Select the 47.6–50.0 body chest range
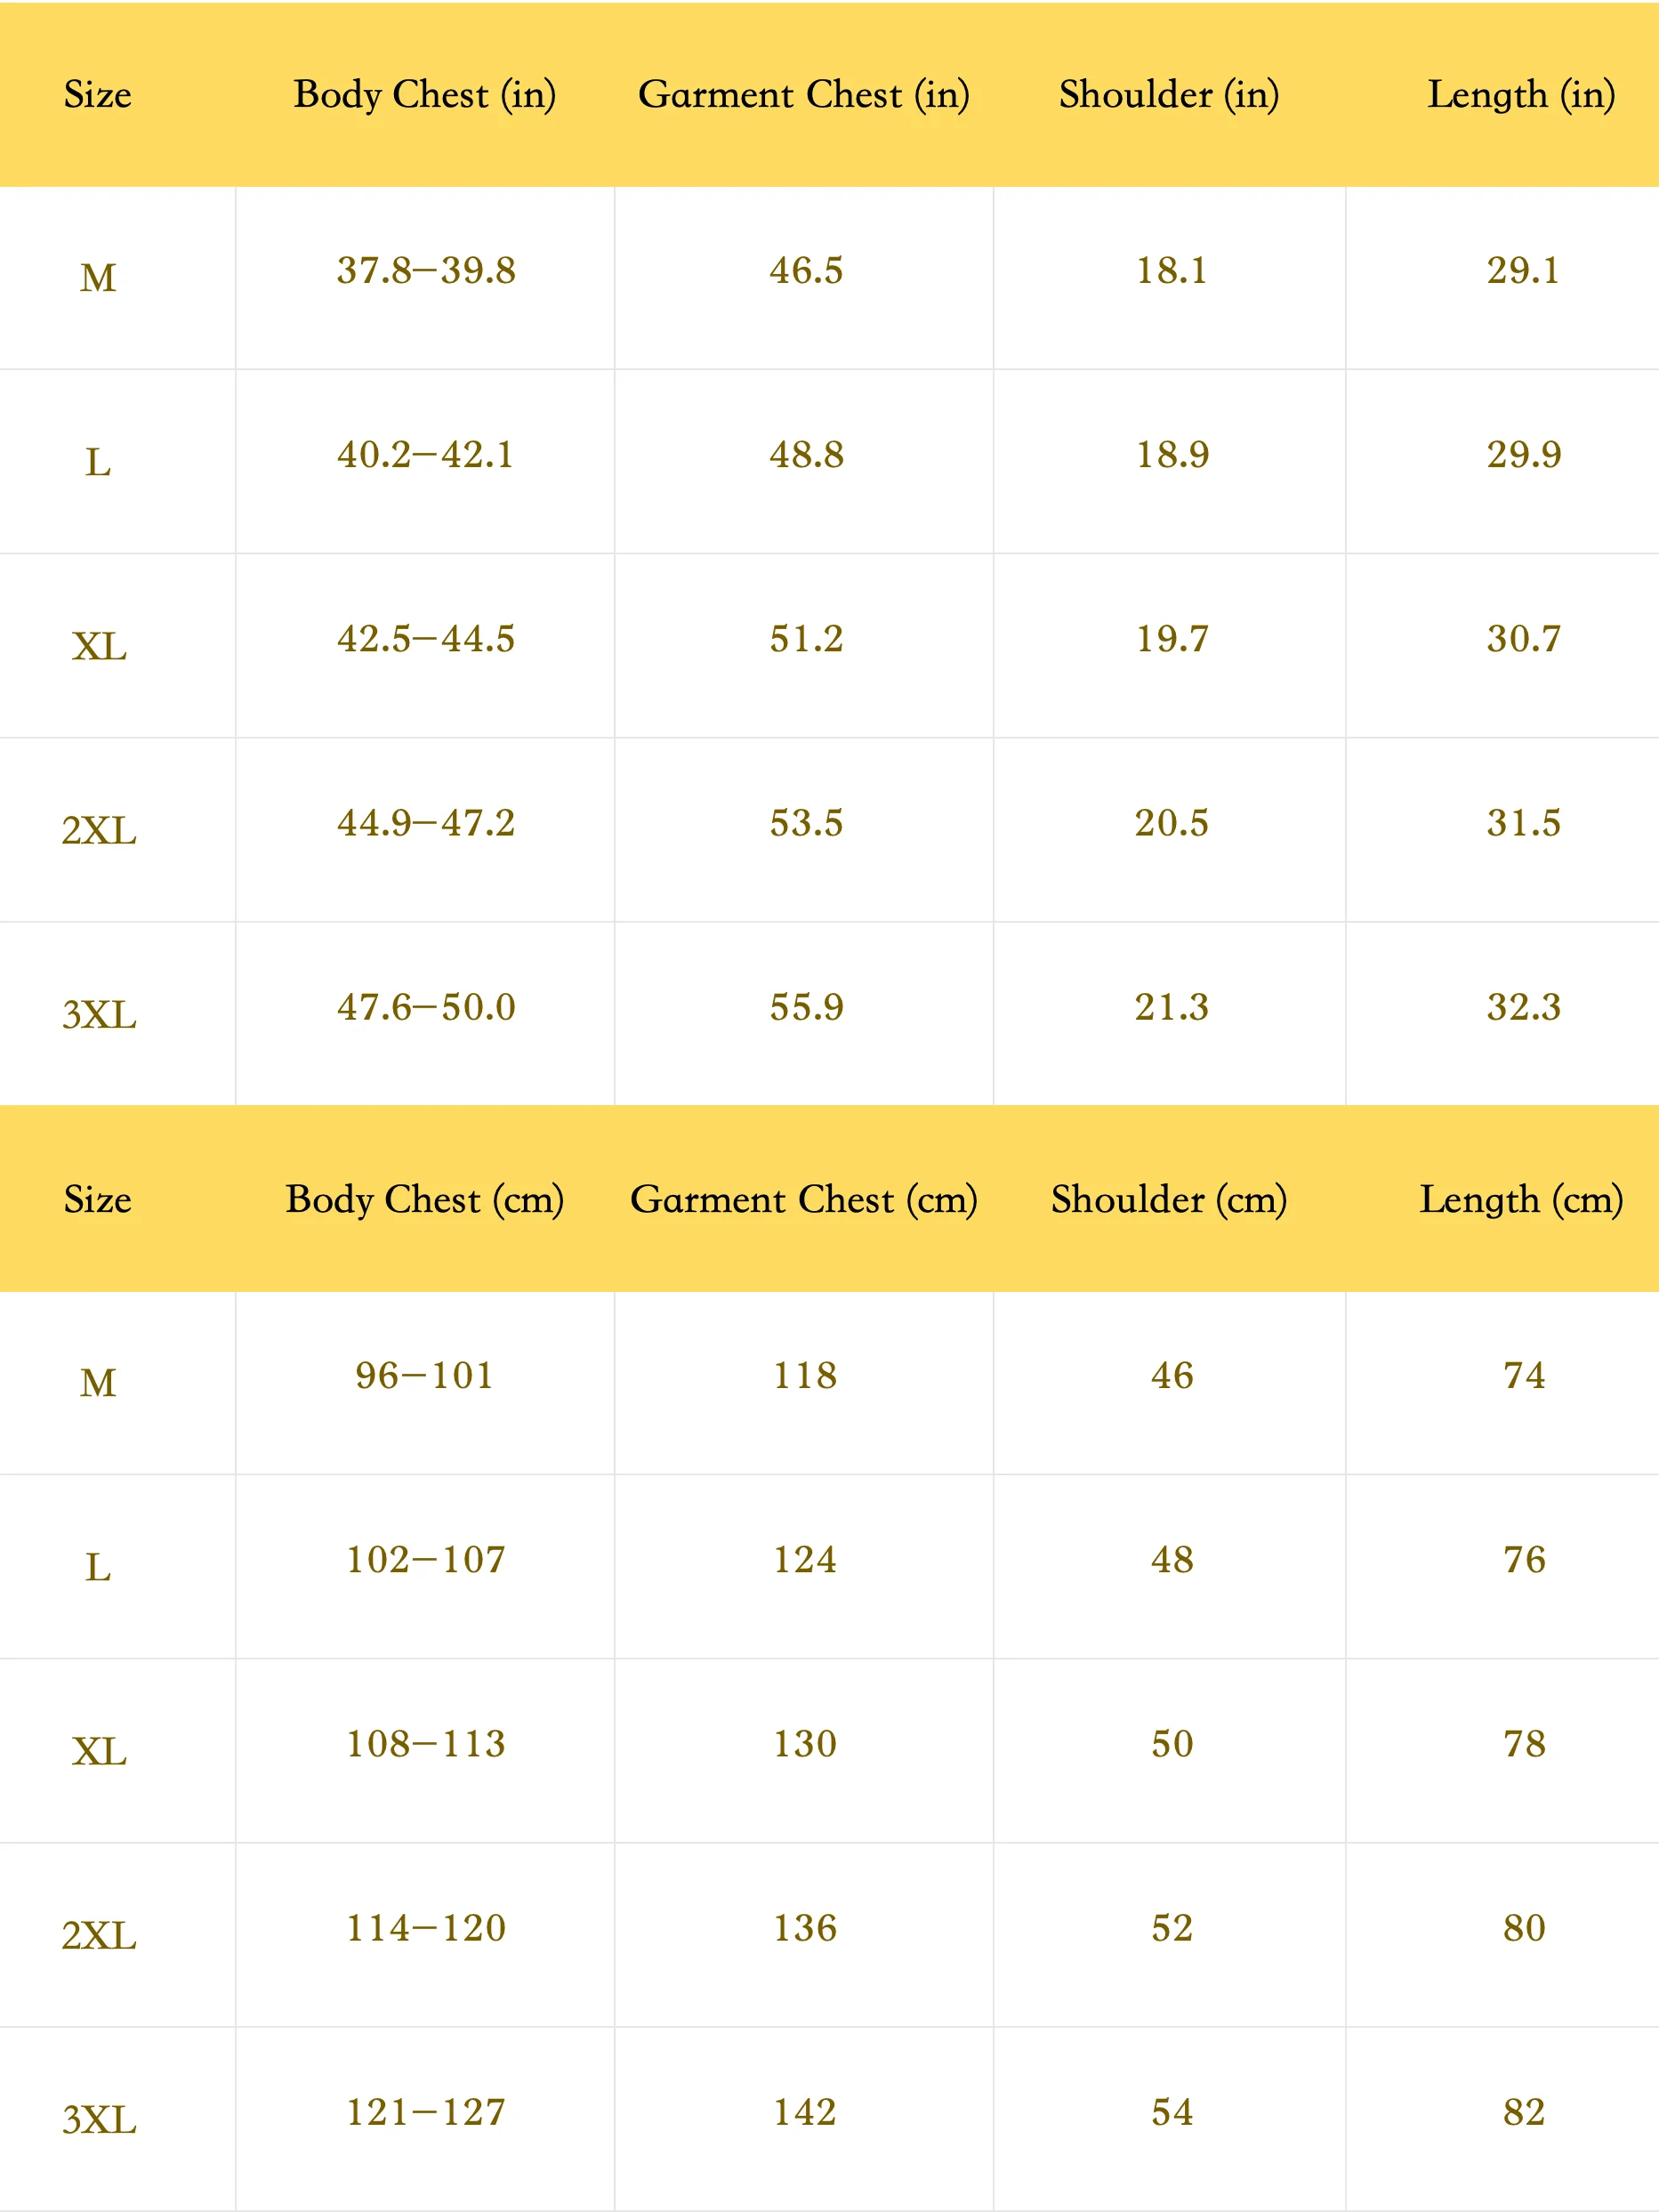The image size is (1659, 2212). (426, 1007)
